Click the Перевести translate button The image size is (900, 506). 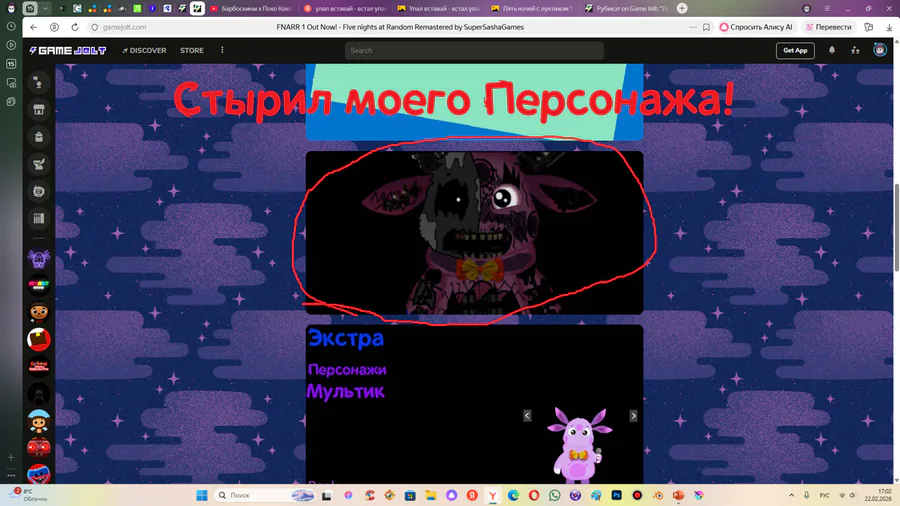(828, 27)
